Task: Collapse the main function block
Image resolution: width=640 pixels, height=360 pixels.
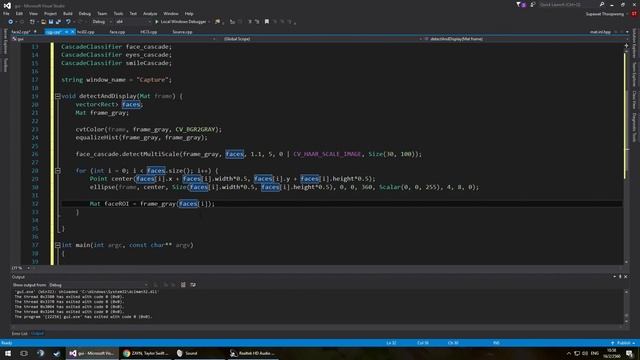Action: click(x=58, y=245)
